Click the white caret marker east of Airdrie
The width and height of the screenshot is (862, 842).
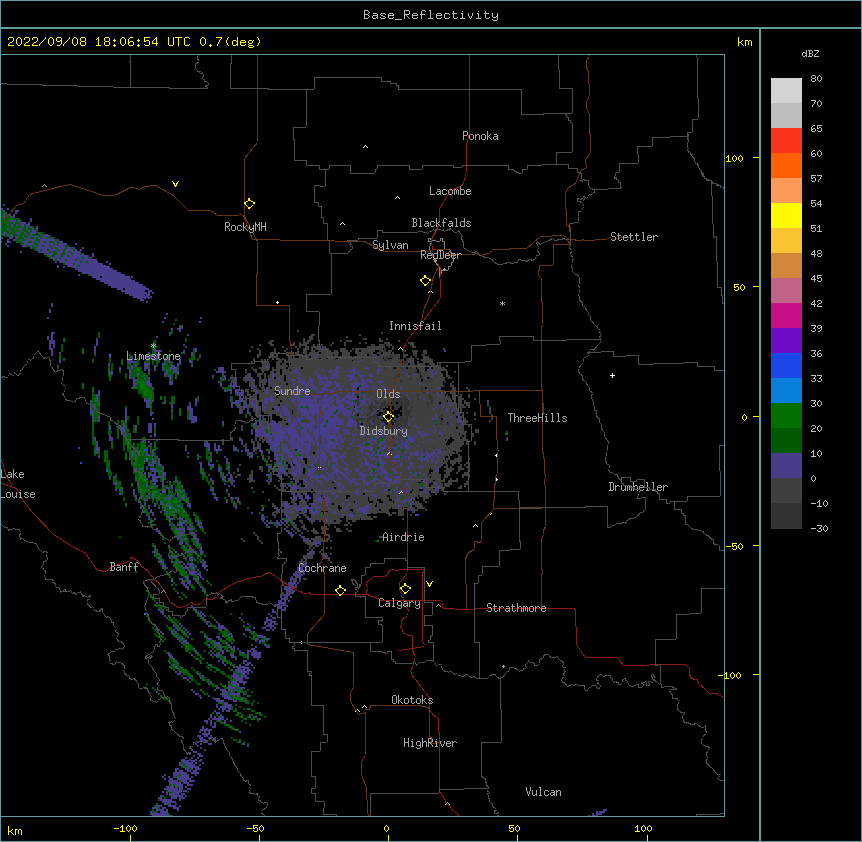point(476,525)
